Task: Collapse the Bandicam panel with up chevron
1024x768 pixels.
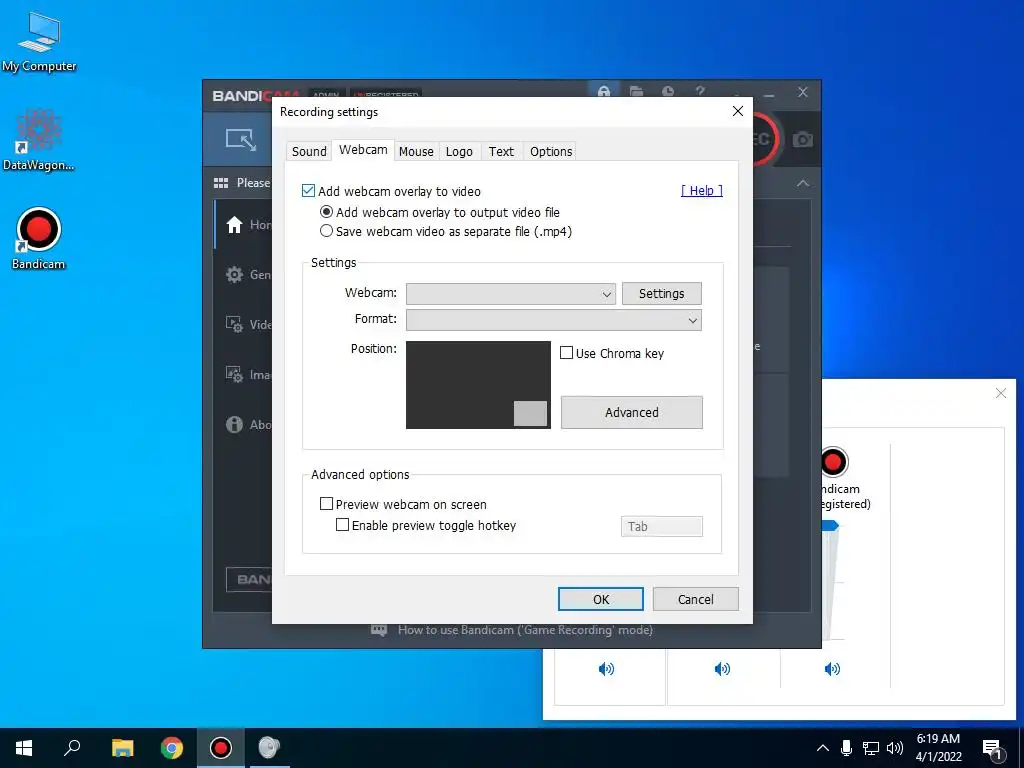Action: [x=803, y=184]
